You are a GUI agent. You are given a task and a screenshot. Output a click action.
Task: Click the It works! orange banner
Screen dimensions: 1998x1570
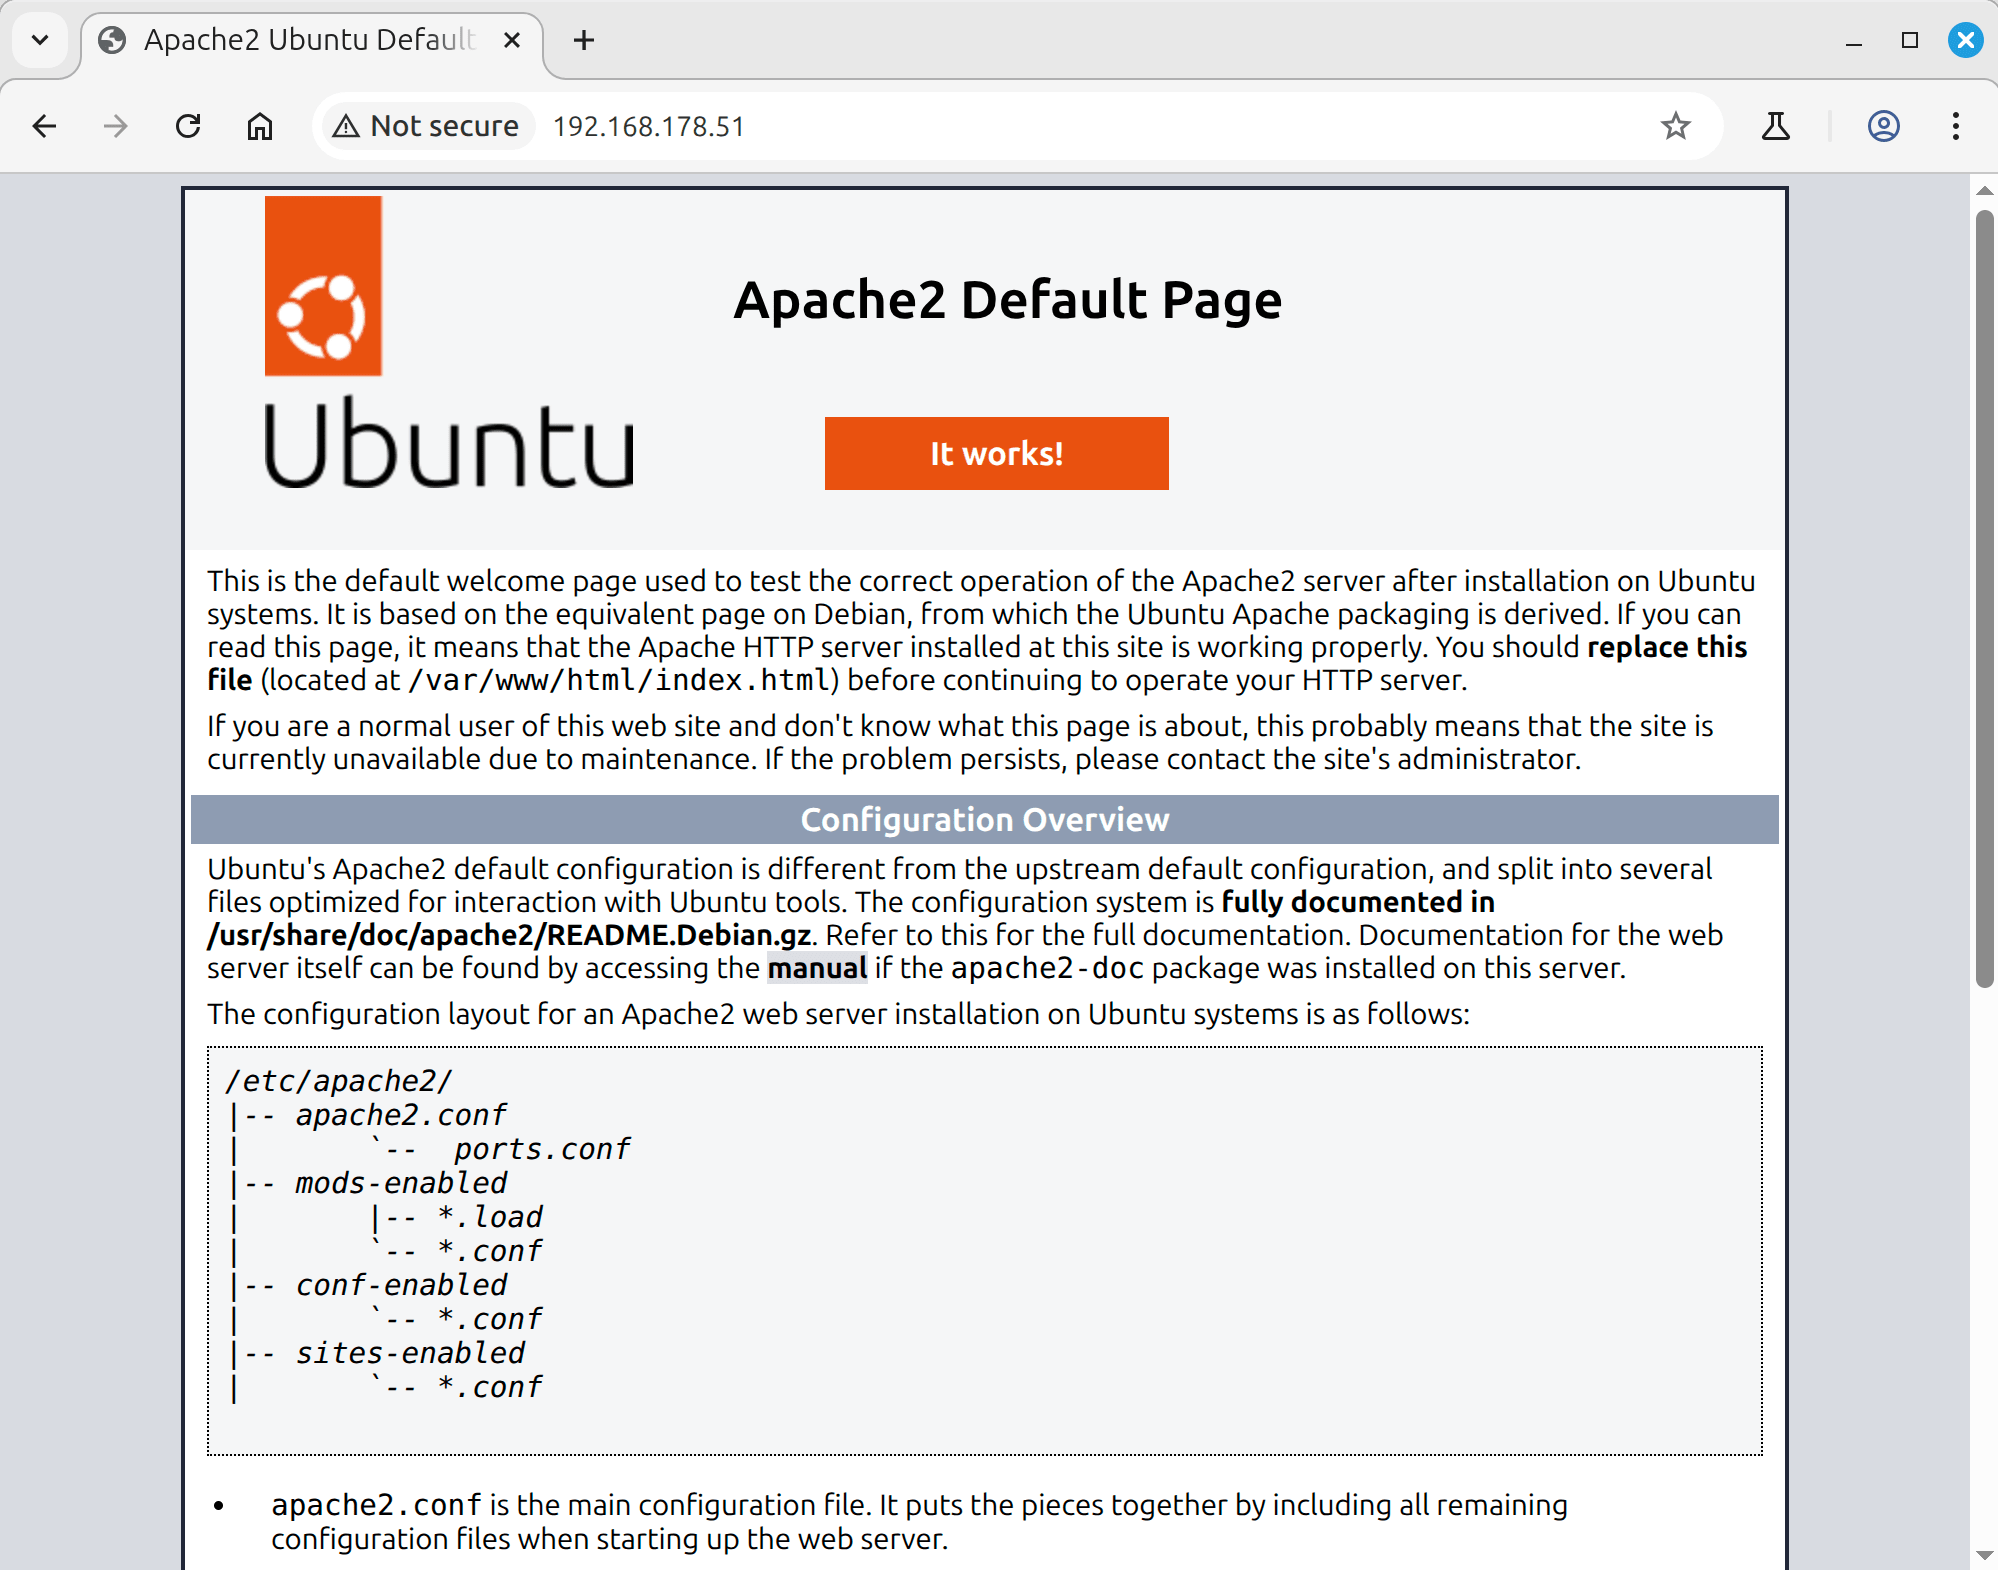click(996, 453)
